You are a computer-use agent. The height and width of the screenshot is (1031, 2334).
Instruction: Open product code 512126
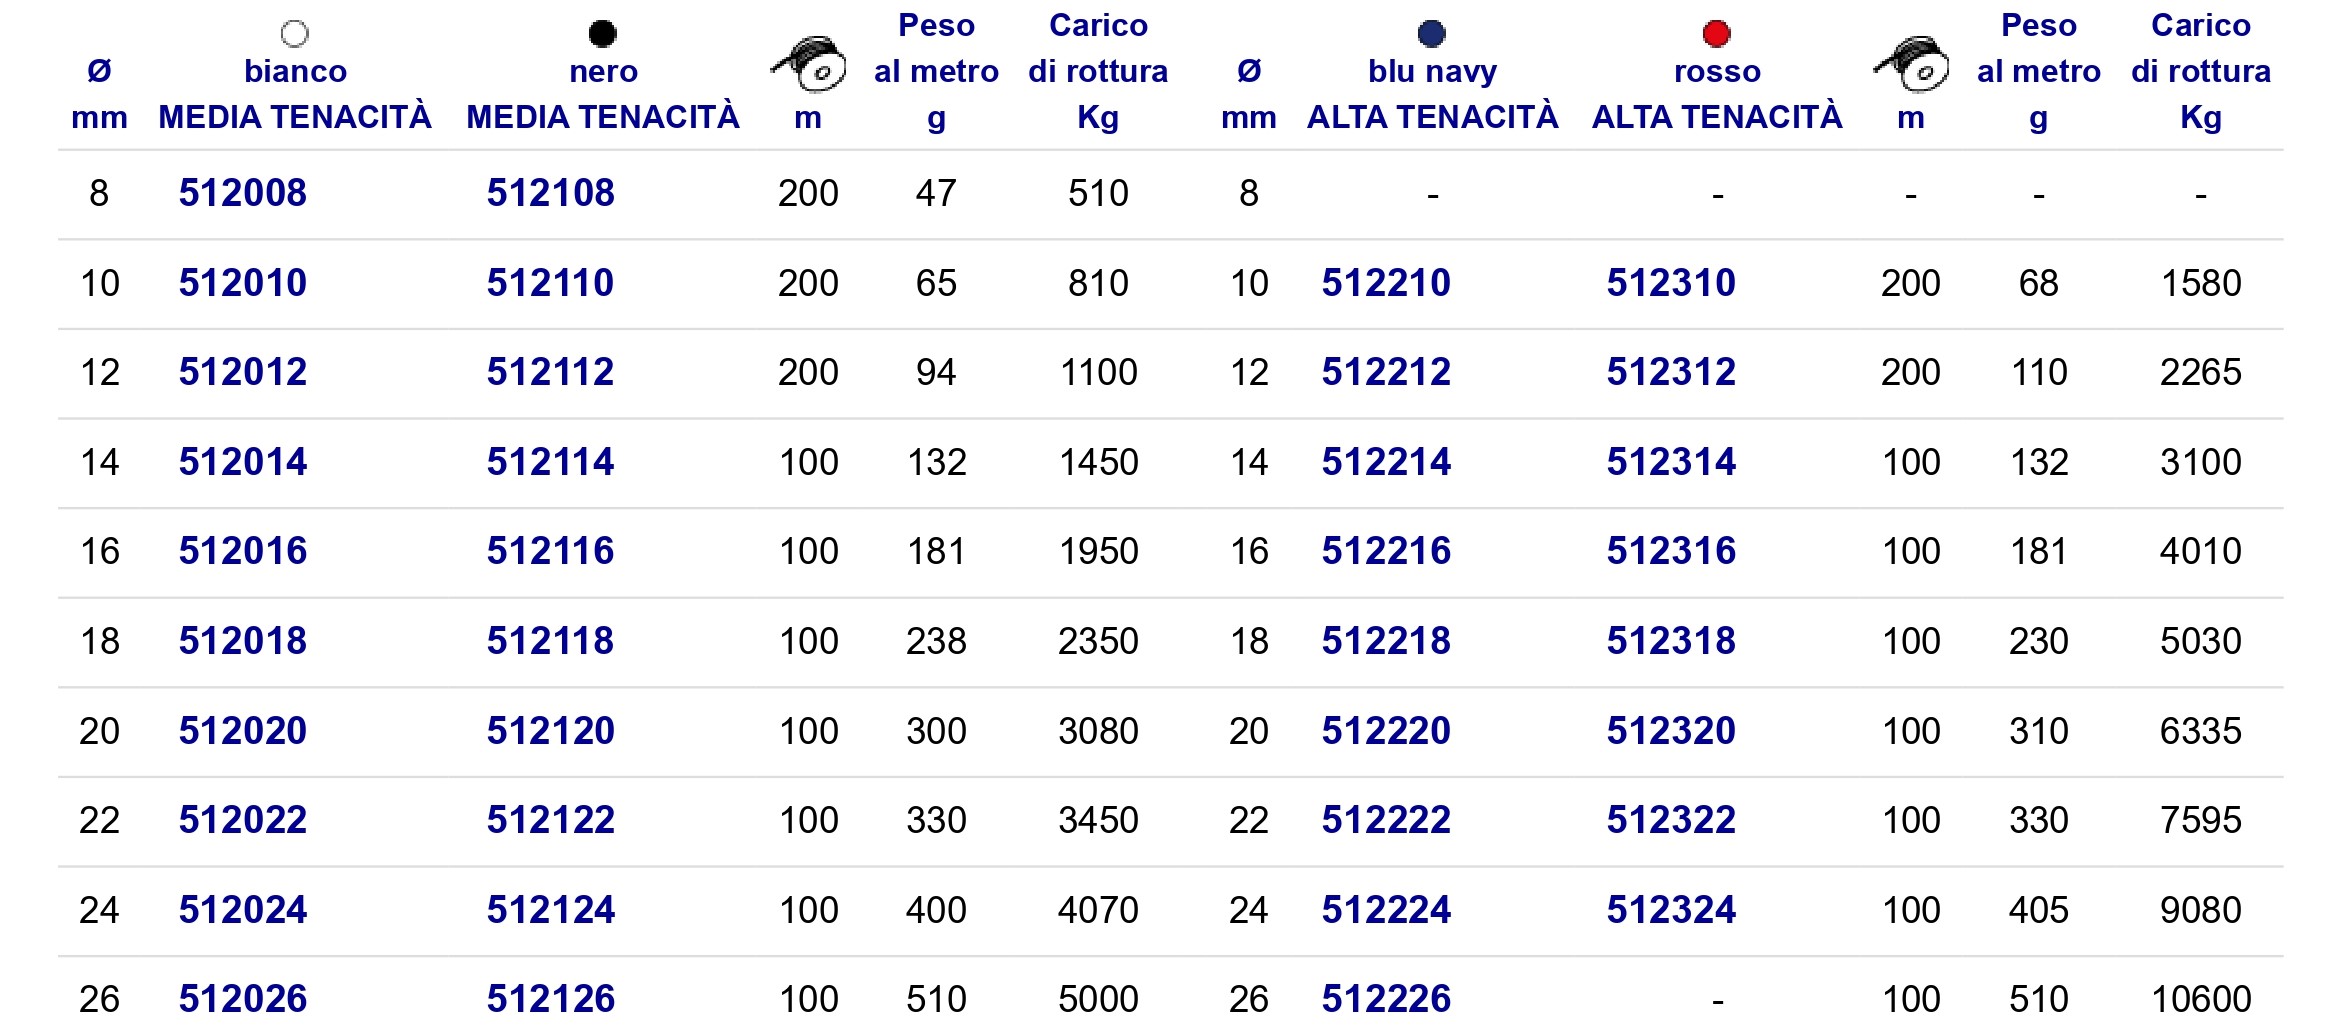tap(551, 999)
